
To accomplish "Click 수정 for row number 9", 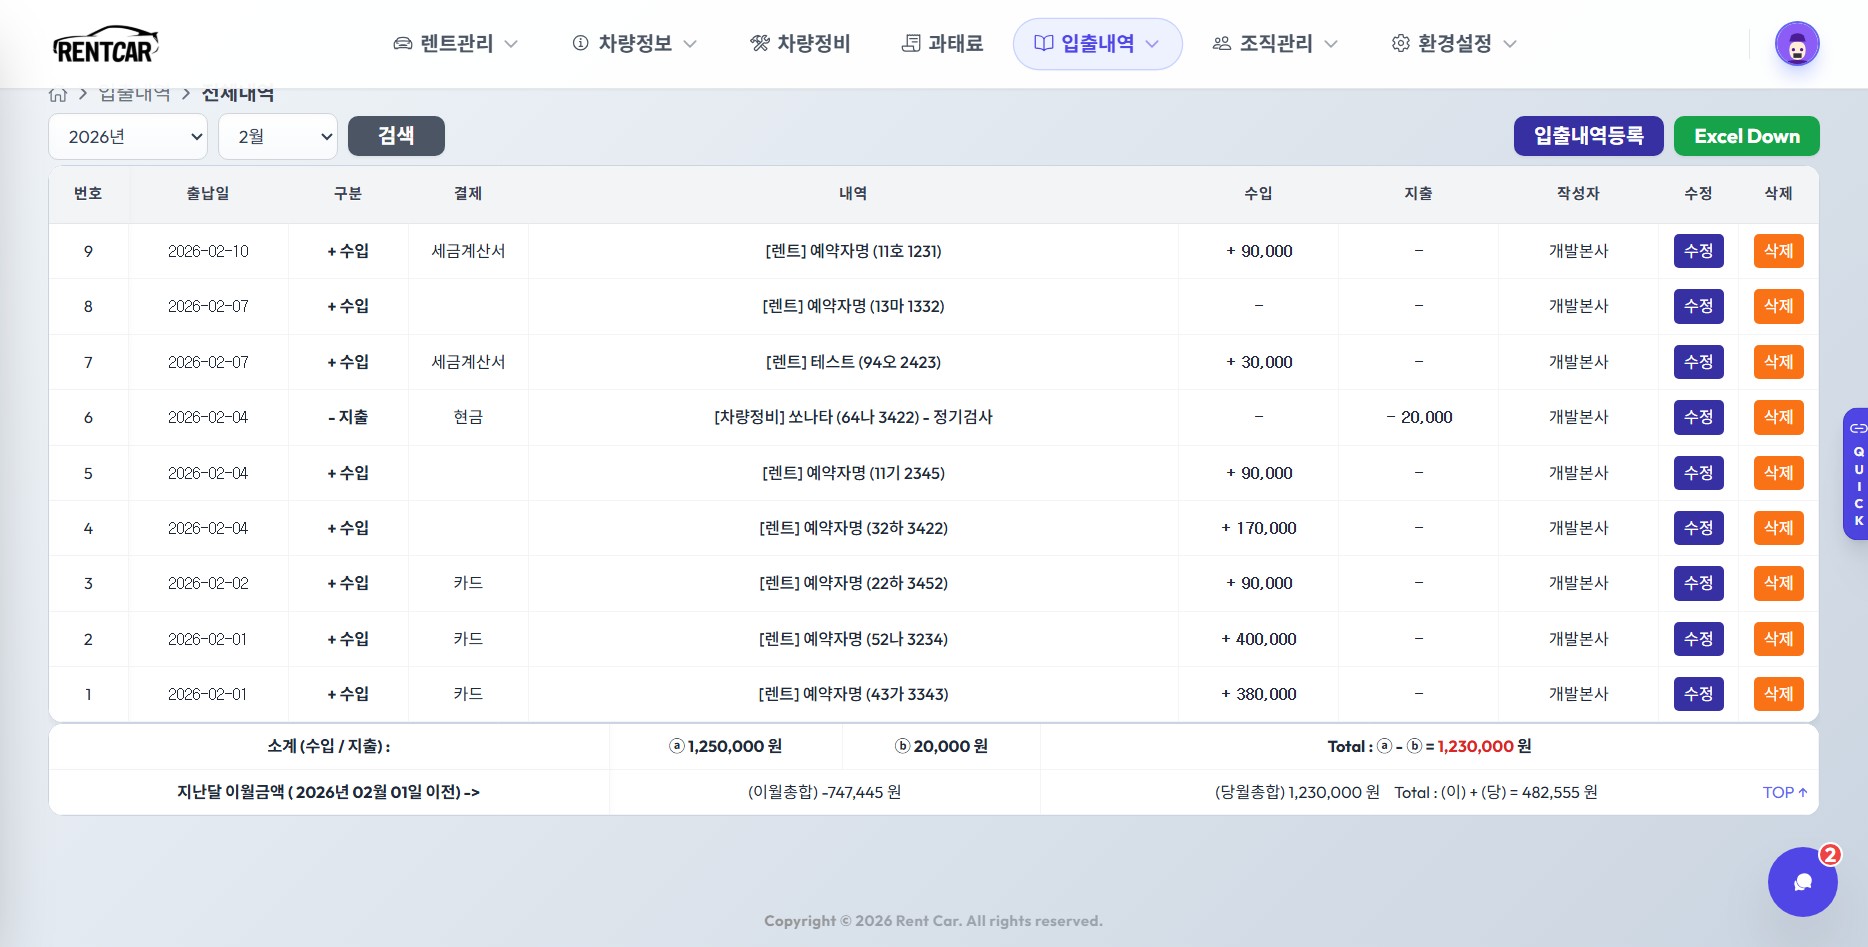I will [x=1698, y=251].
